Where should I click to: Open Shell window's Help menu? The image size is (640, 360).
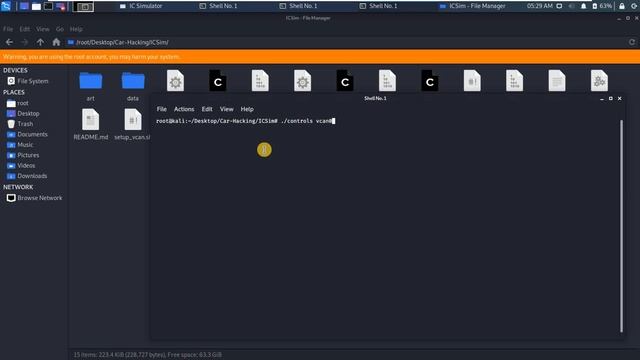[247, 109]
